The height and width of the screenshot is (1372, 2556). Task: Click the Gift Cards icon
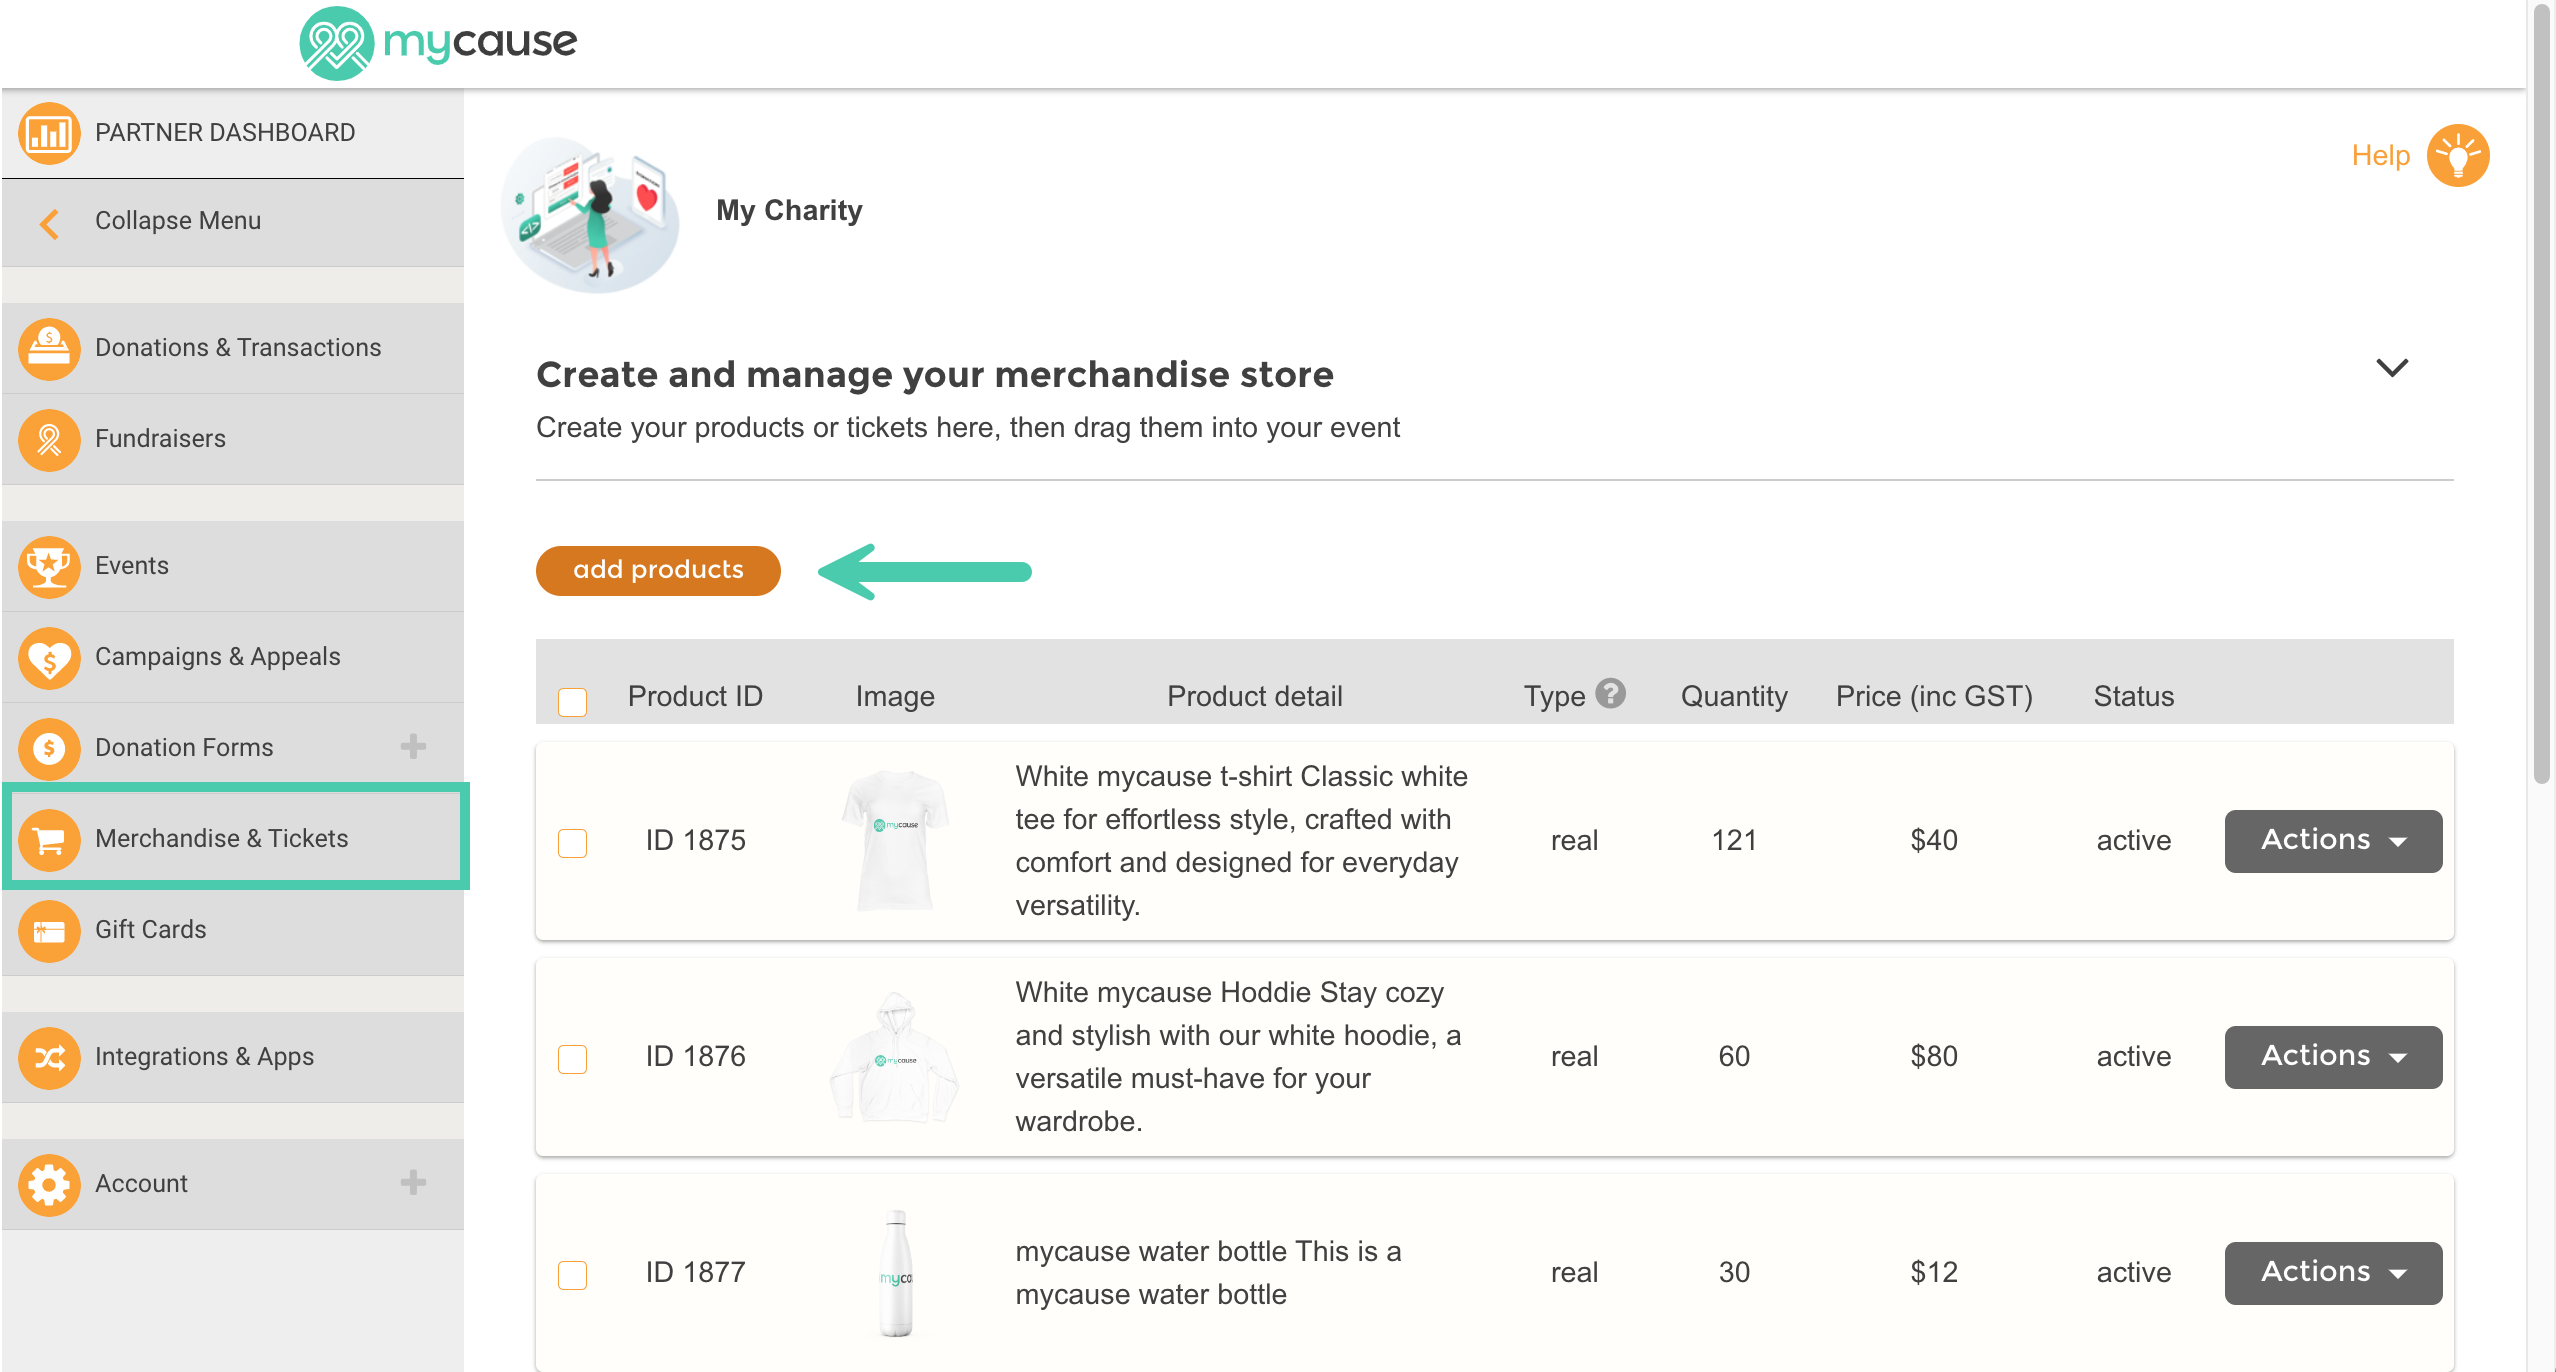[x=48, y=930]
